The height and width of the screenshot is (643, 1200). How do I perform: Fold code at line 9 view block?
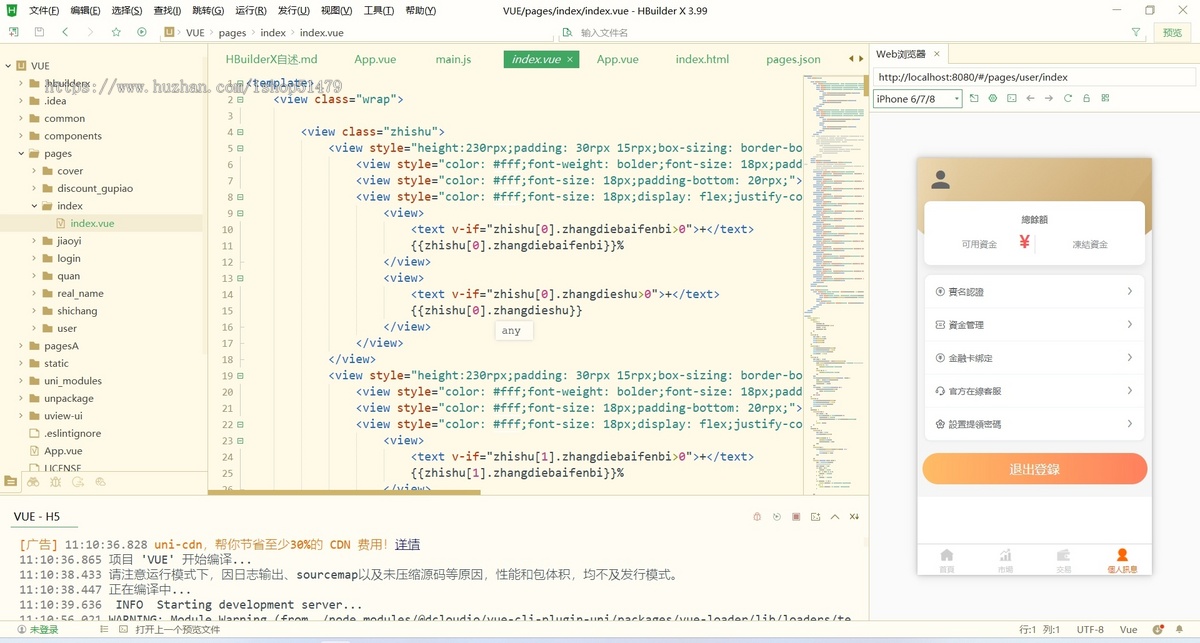(x=241, y=213)
